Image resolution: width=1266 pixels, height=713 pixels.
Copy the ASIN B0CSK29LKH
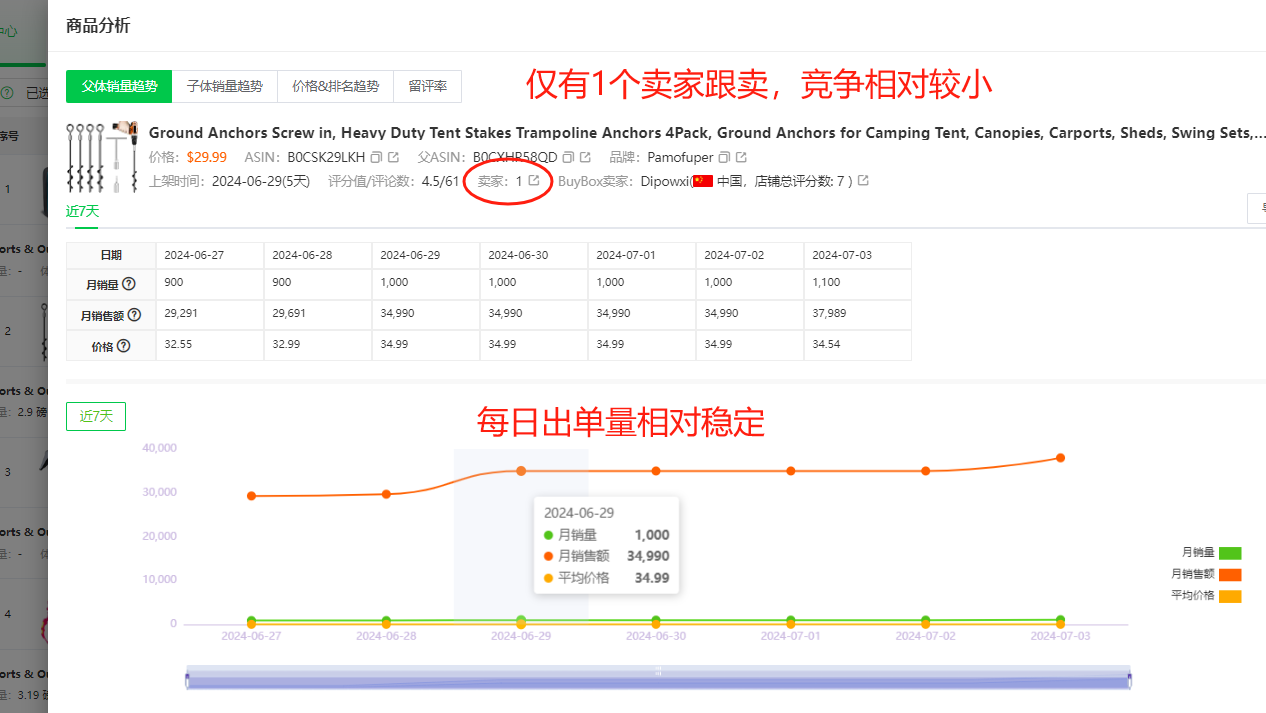pos(376,158)
